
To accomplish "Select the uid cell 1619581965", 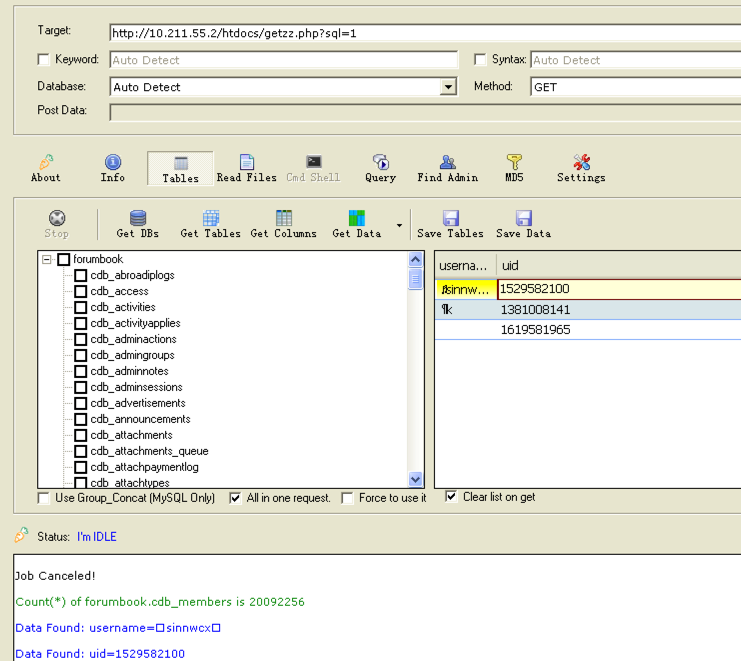I will 619,330.
